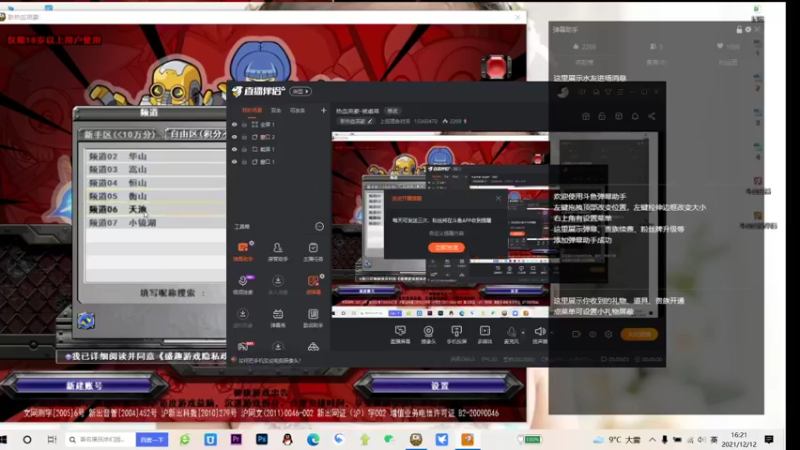Viewport: 800px width, 450px height.
Task: Toggle visibility of the 窗口 2 source
Action: click(x=234, y=137)
